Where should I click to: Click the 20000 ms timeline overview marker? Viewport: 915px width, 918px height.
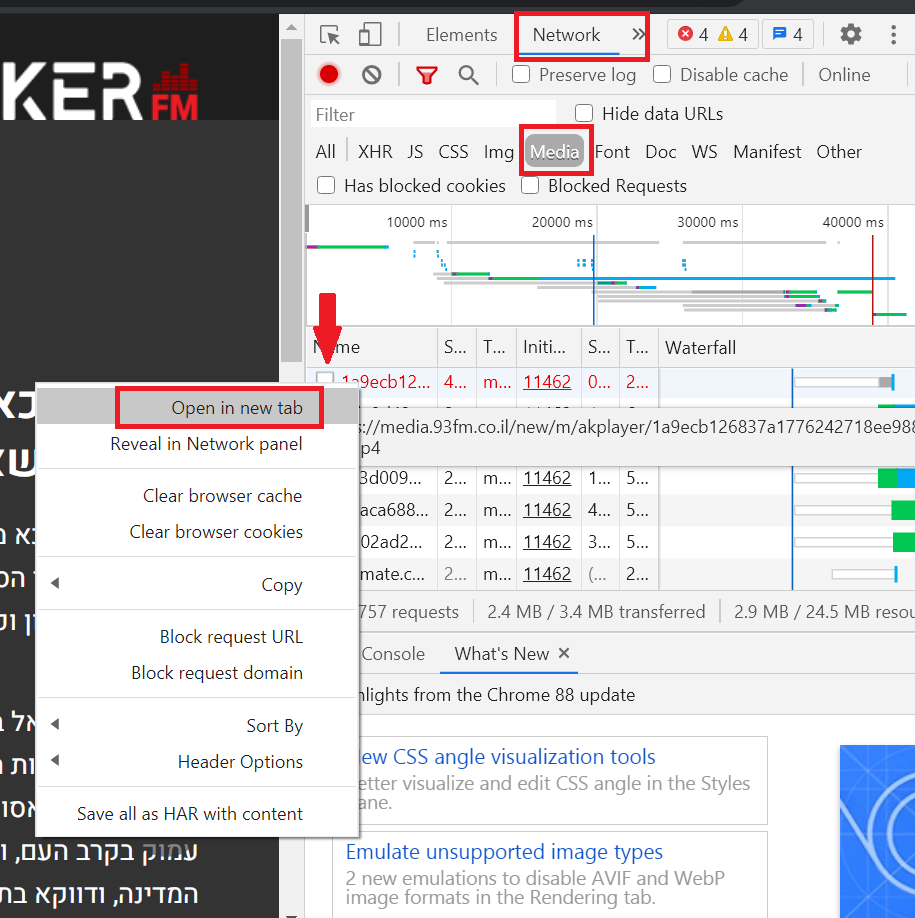[x=562, y=222]
